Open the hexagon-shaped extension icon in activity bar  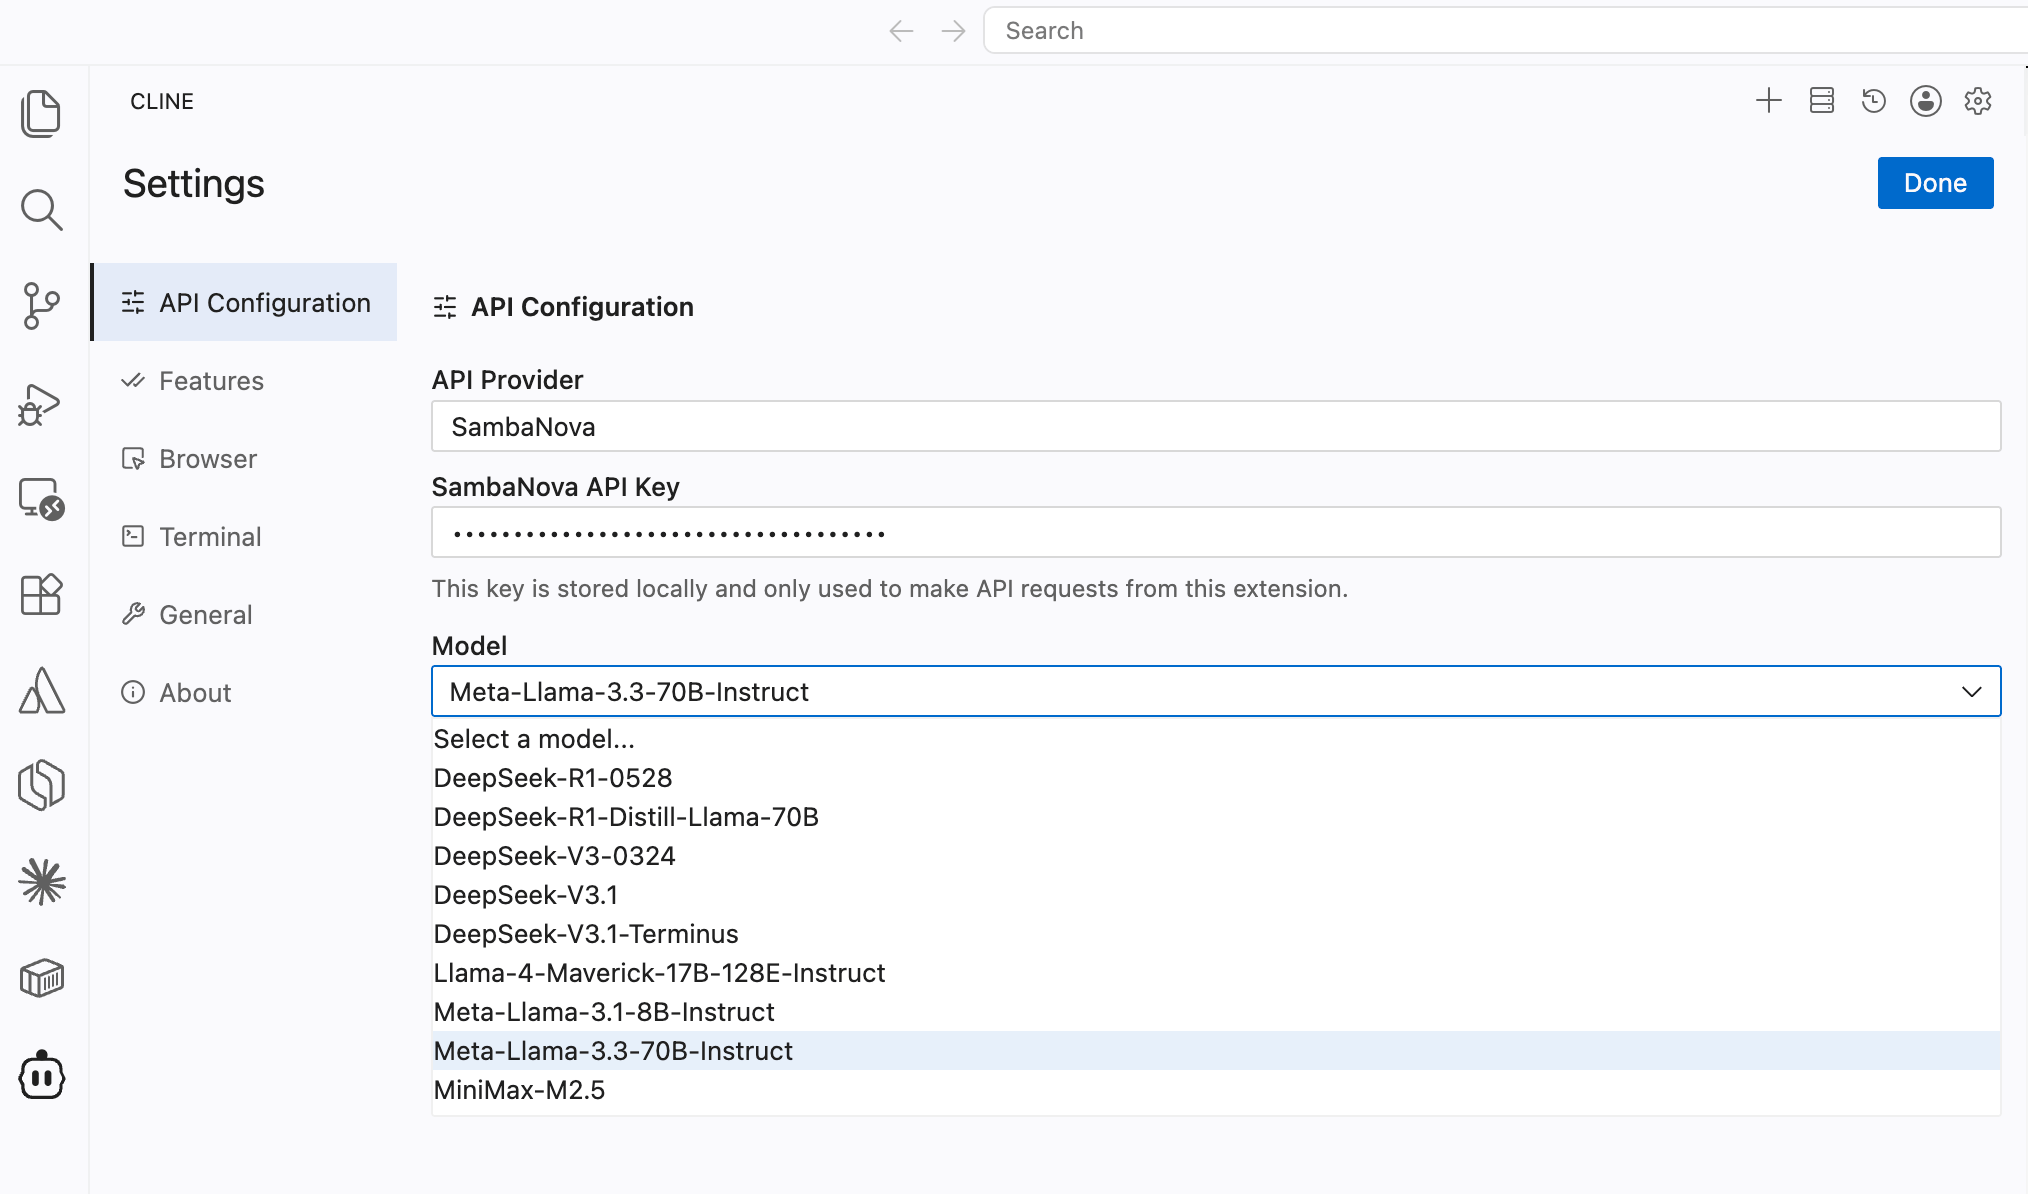click(x=41, y=785)
